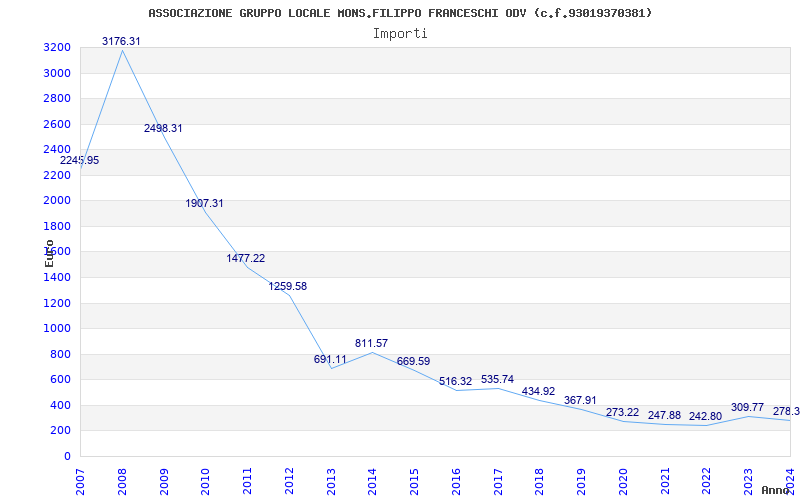Click the 'Euro' y-axis label

[49, 253]
